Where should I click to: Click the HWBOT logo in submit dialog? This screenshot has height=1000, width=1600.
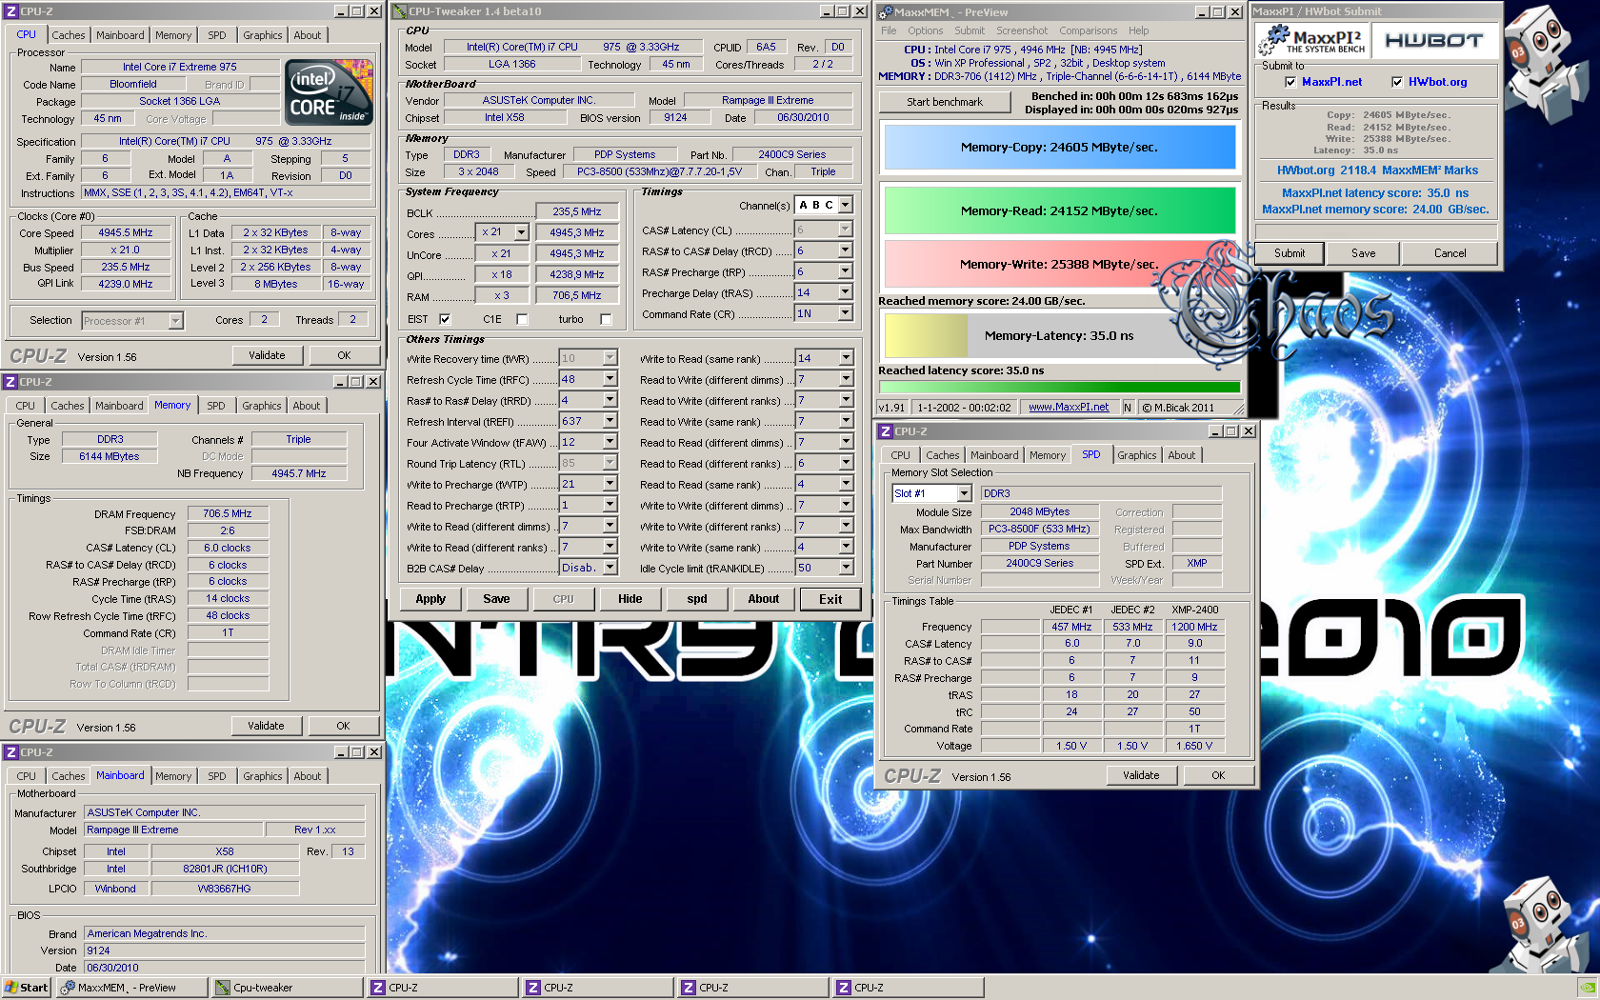click(x=1434, y=40)
